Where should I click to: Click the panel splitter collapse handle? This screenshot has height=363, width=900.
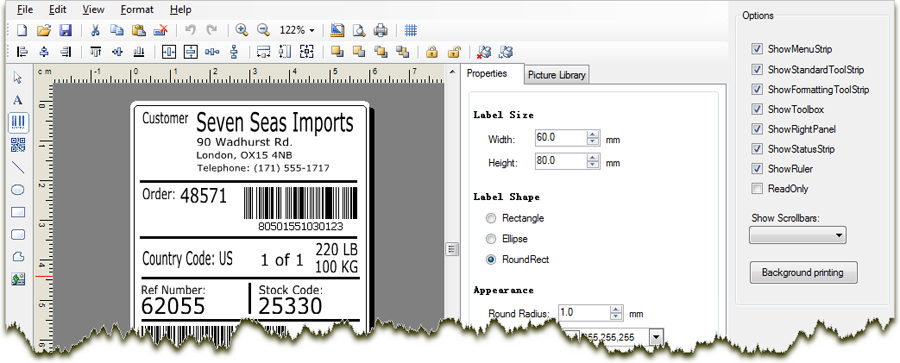(452, 249)
